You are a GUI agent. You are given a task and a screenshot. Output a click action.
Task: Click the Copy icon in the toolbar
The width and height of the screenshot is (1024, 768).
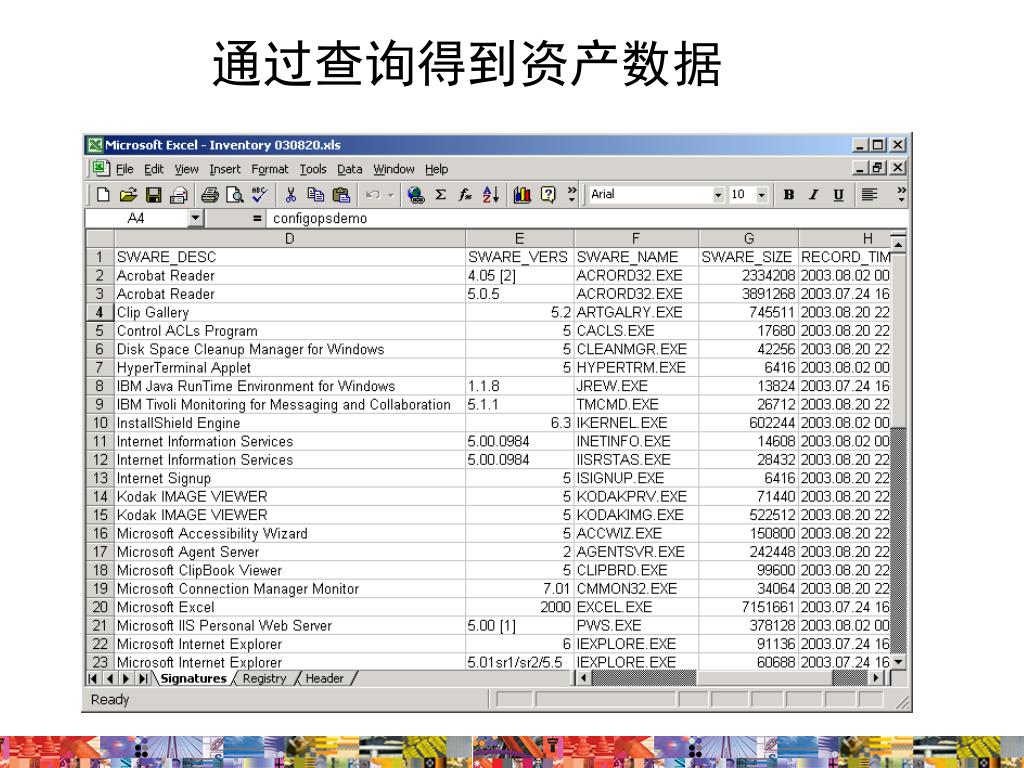[315, 195]
